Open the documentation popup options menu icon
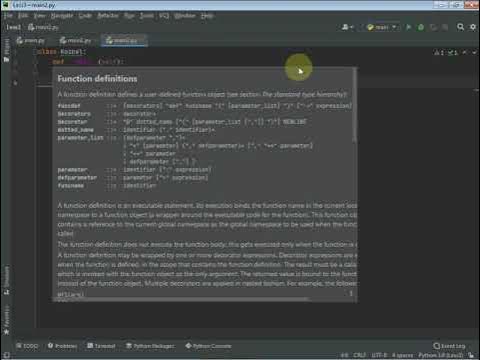Viewport: 480px width, 360px height. (351, 293)
